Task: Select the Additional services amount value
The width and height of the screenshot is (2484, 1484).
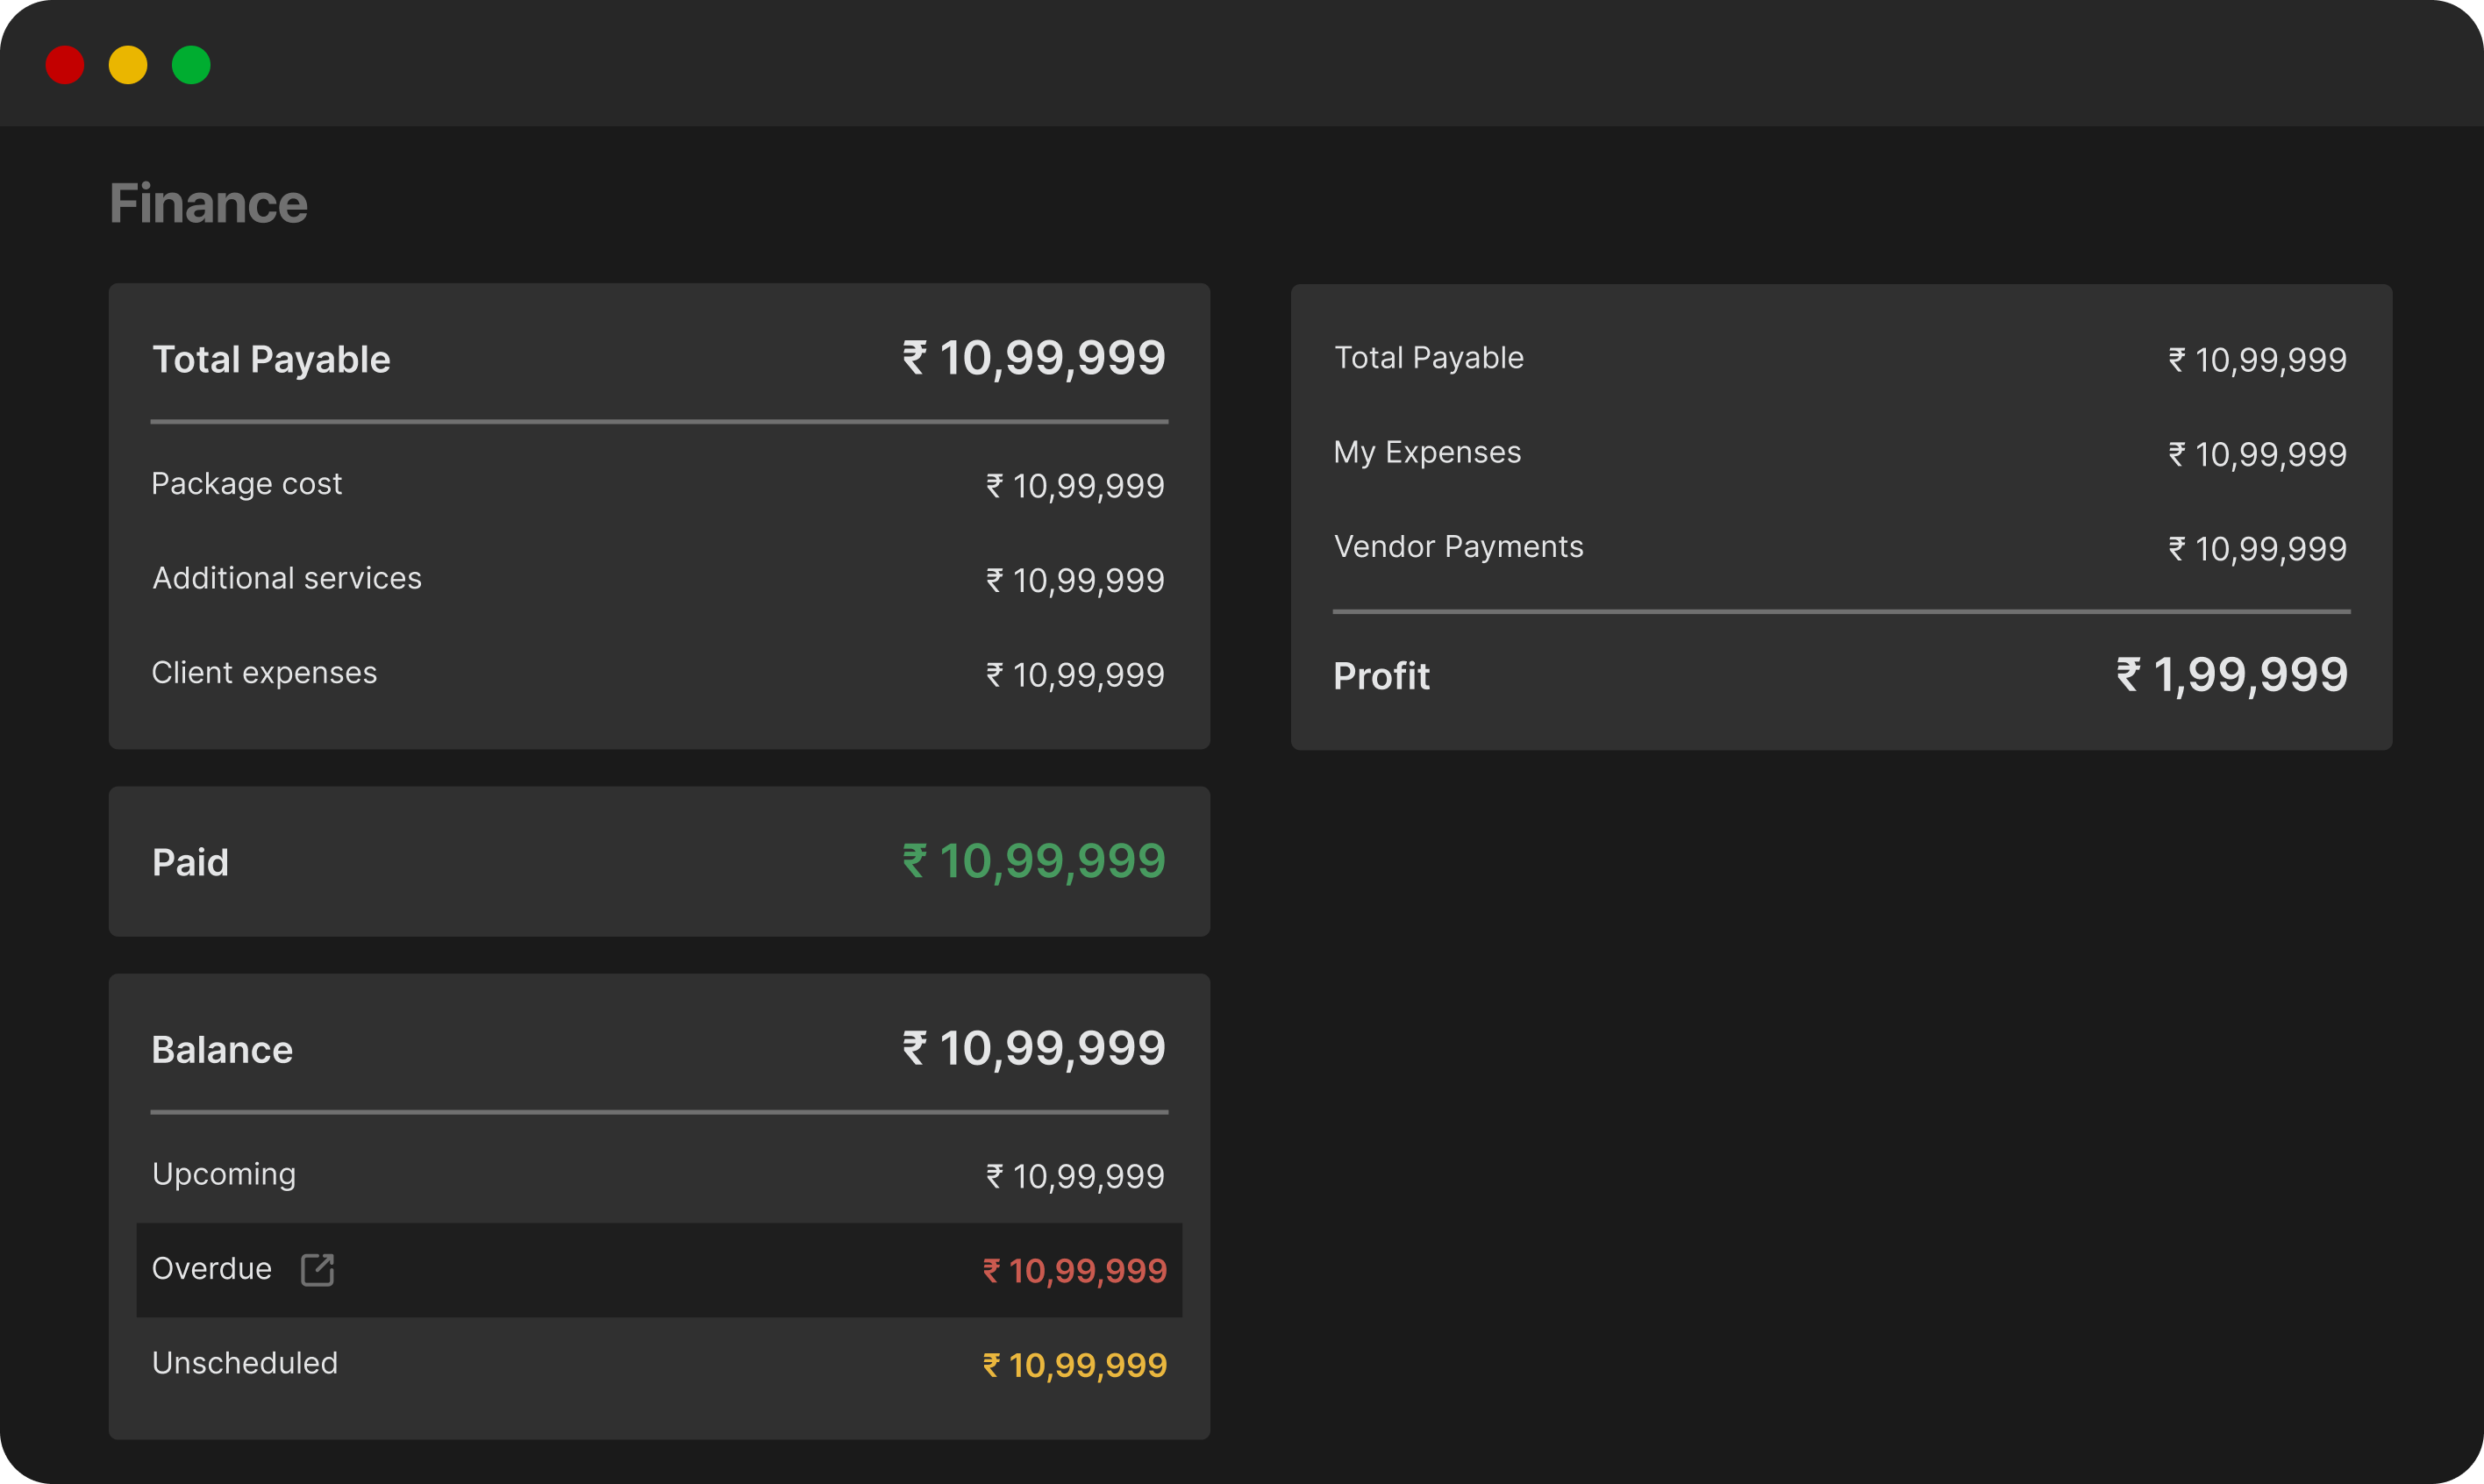Action: pyautogui.click(x=1075, y=580)
